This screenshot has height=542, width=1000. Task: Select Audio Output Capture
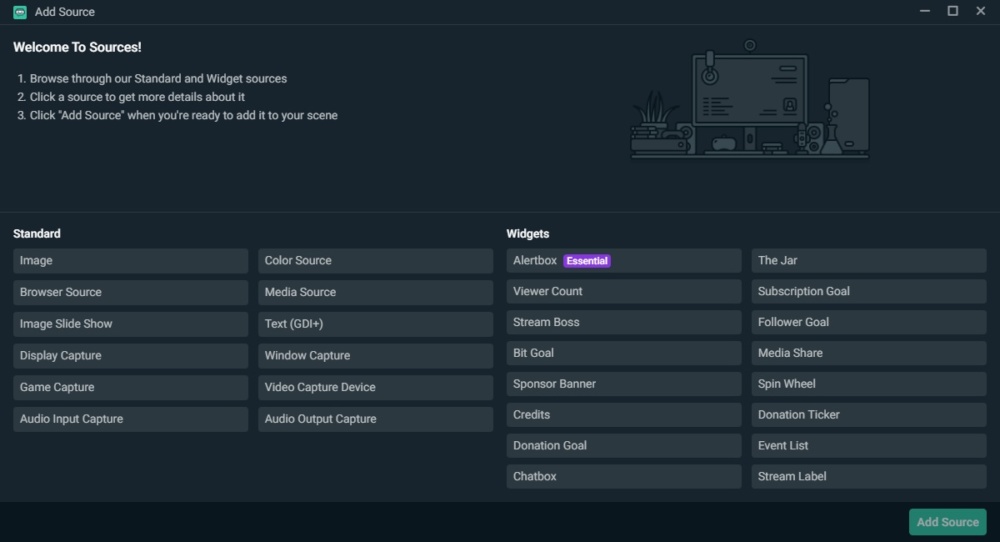(375, 419)
